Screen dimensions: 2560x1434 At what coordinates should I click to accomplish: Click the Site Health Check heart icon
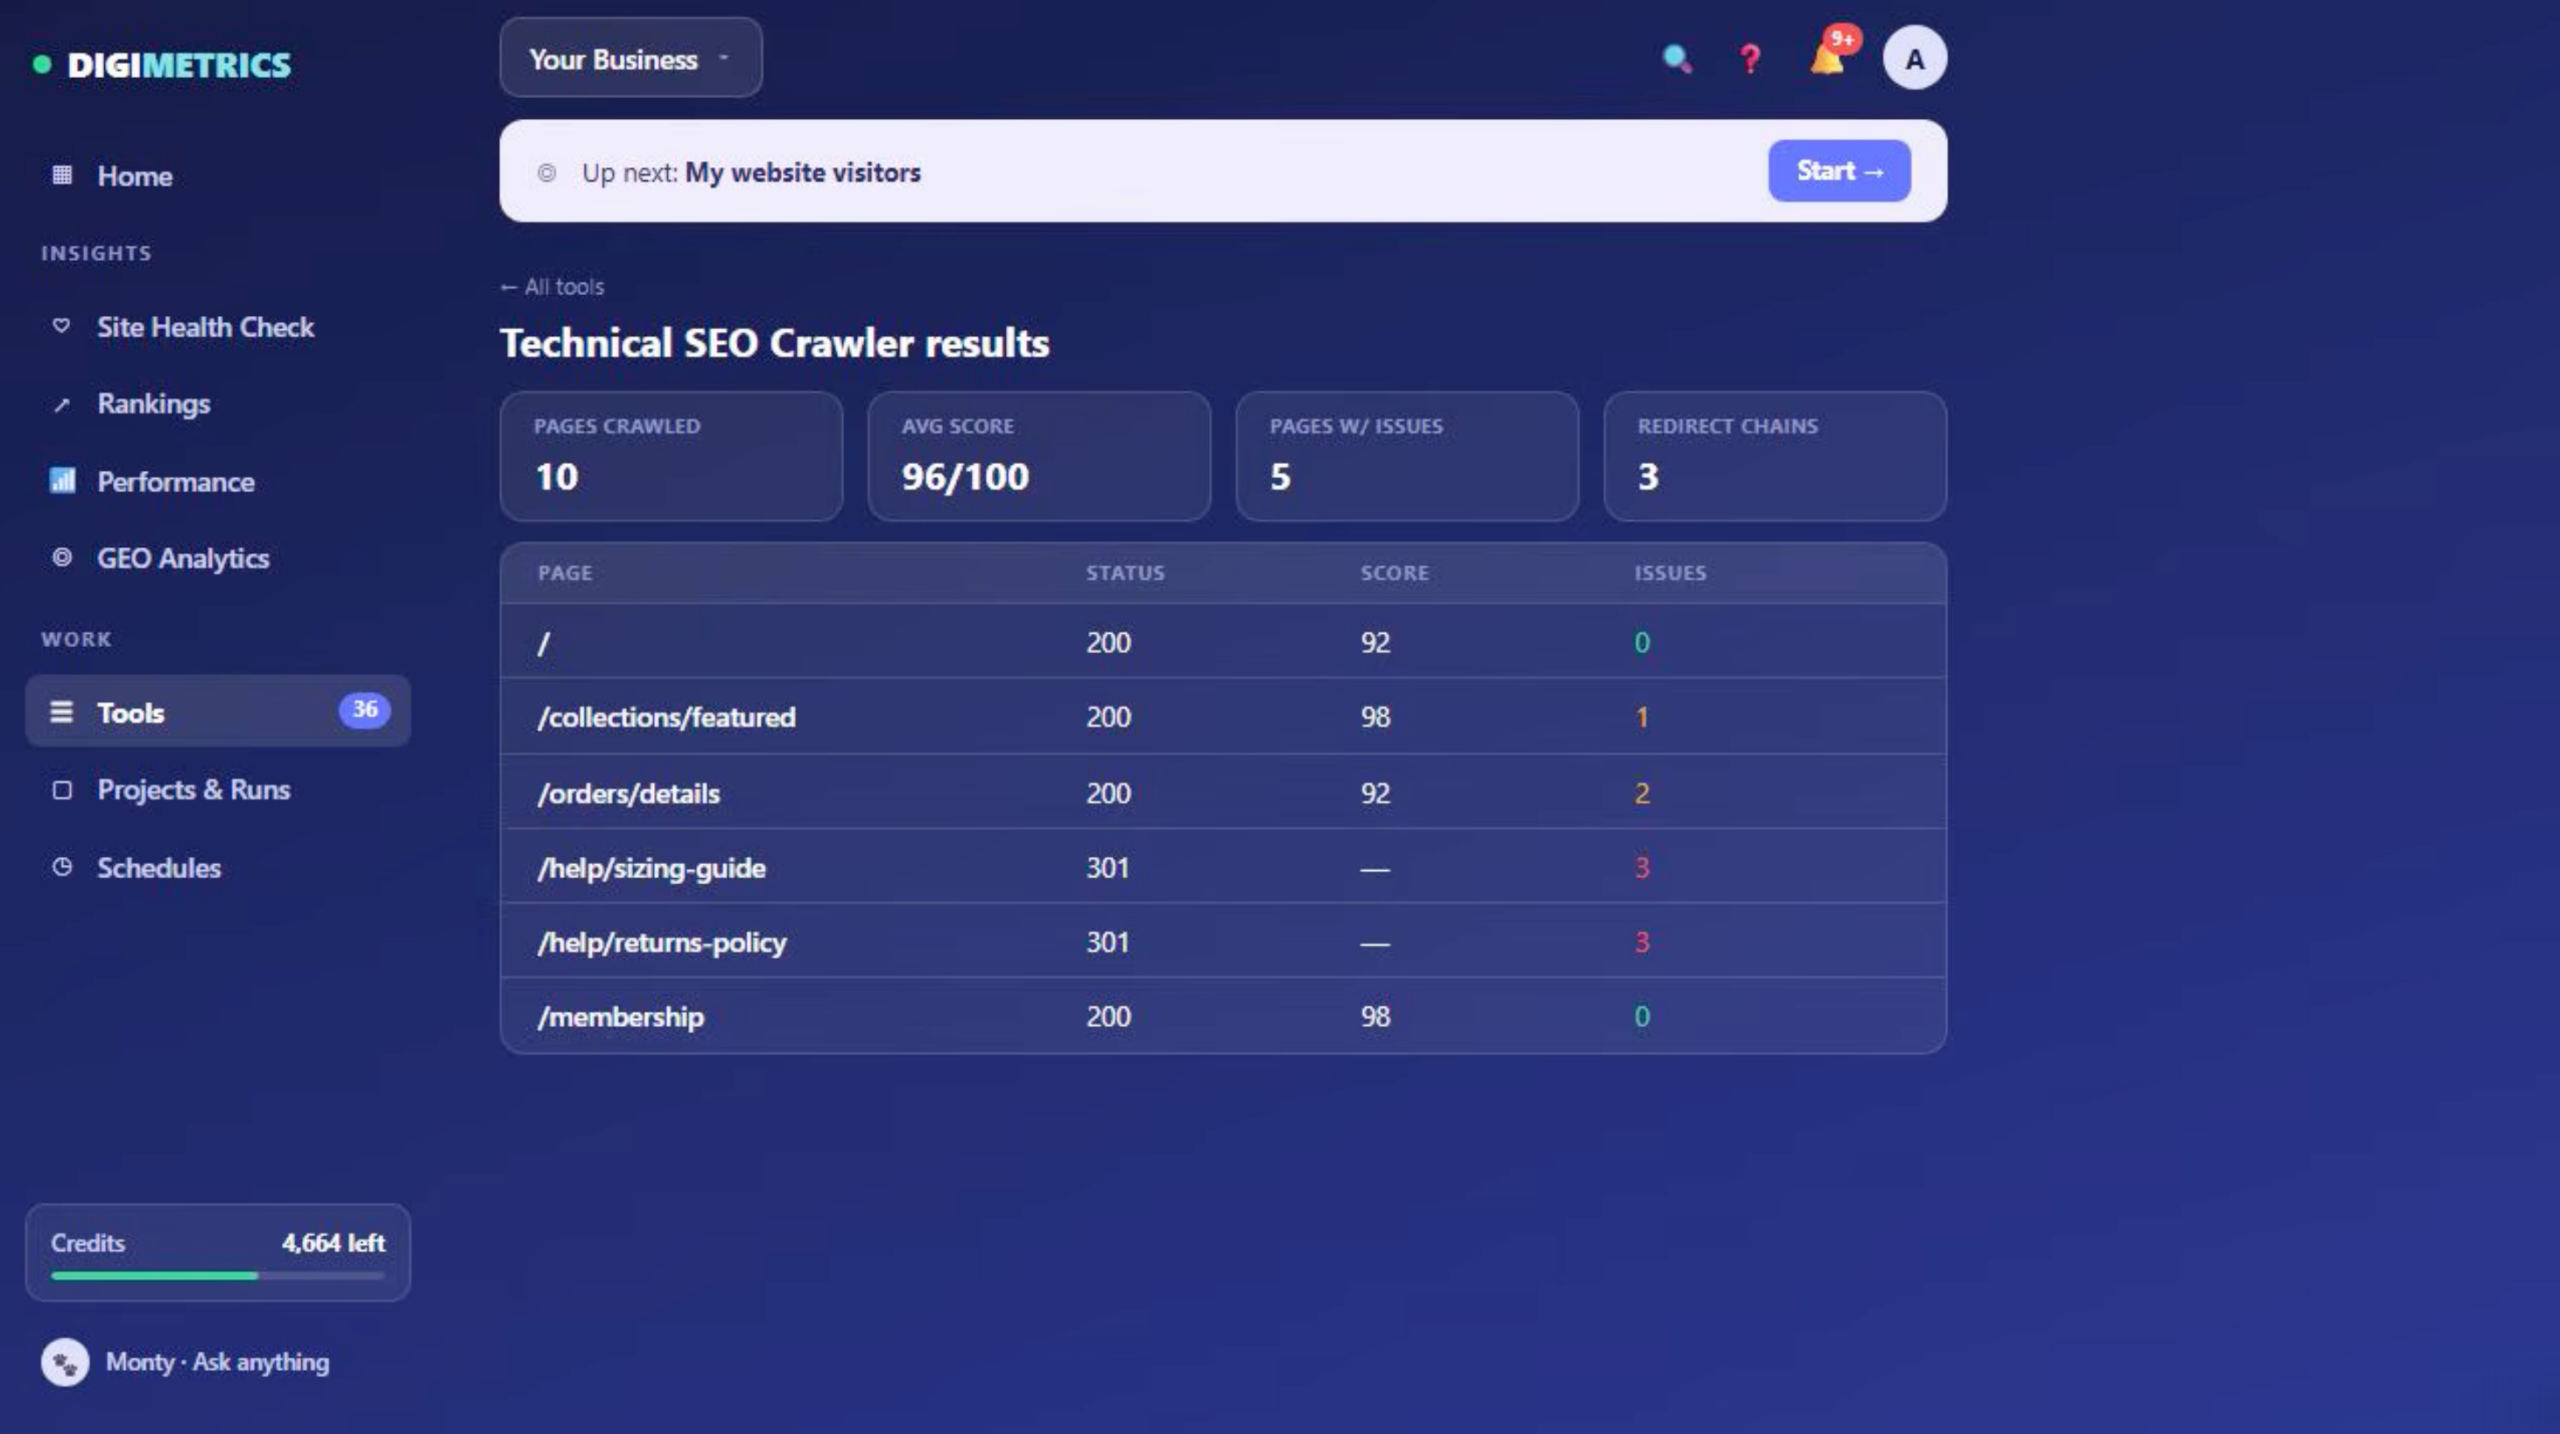pyautogui.click(x=62, y=326)
